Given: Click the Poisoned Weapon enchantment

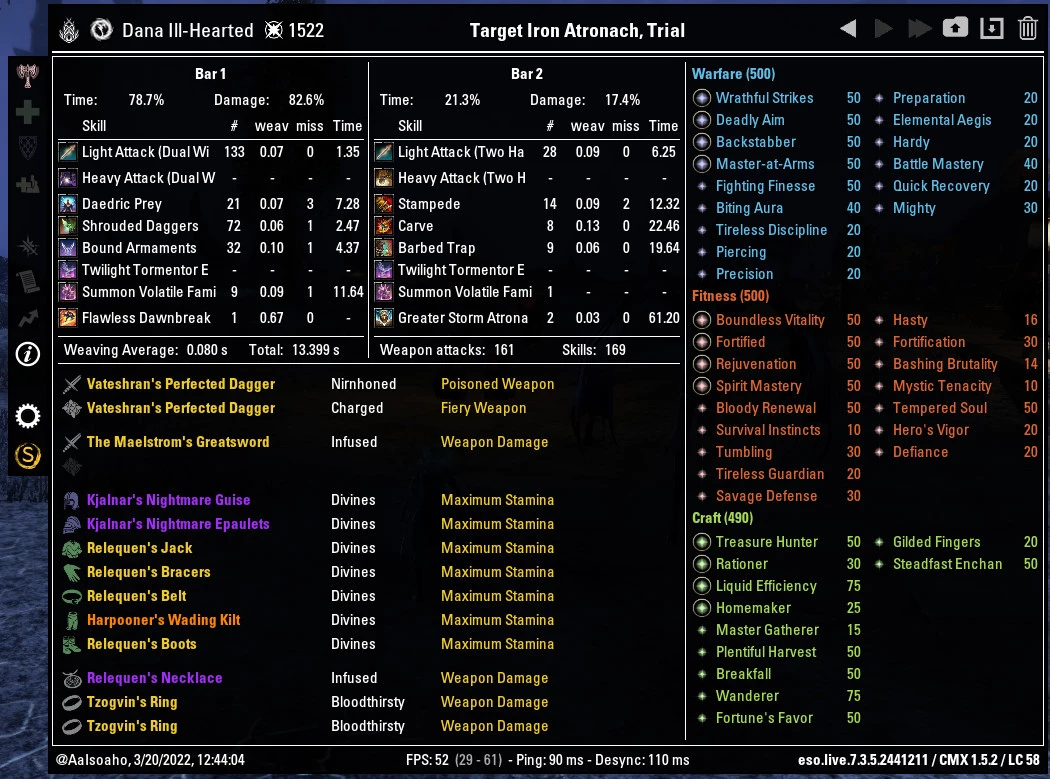Looking at the screenshot, I should click(498, 384).
